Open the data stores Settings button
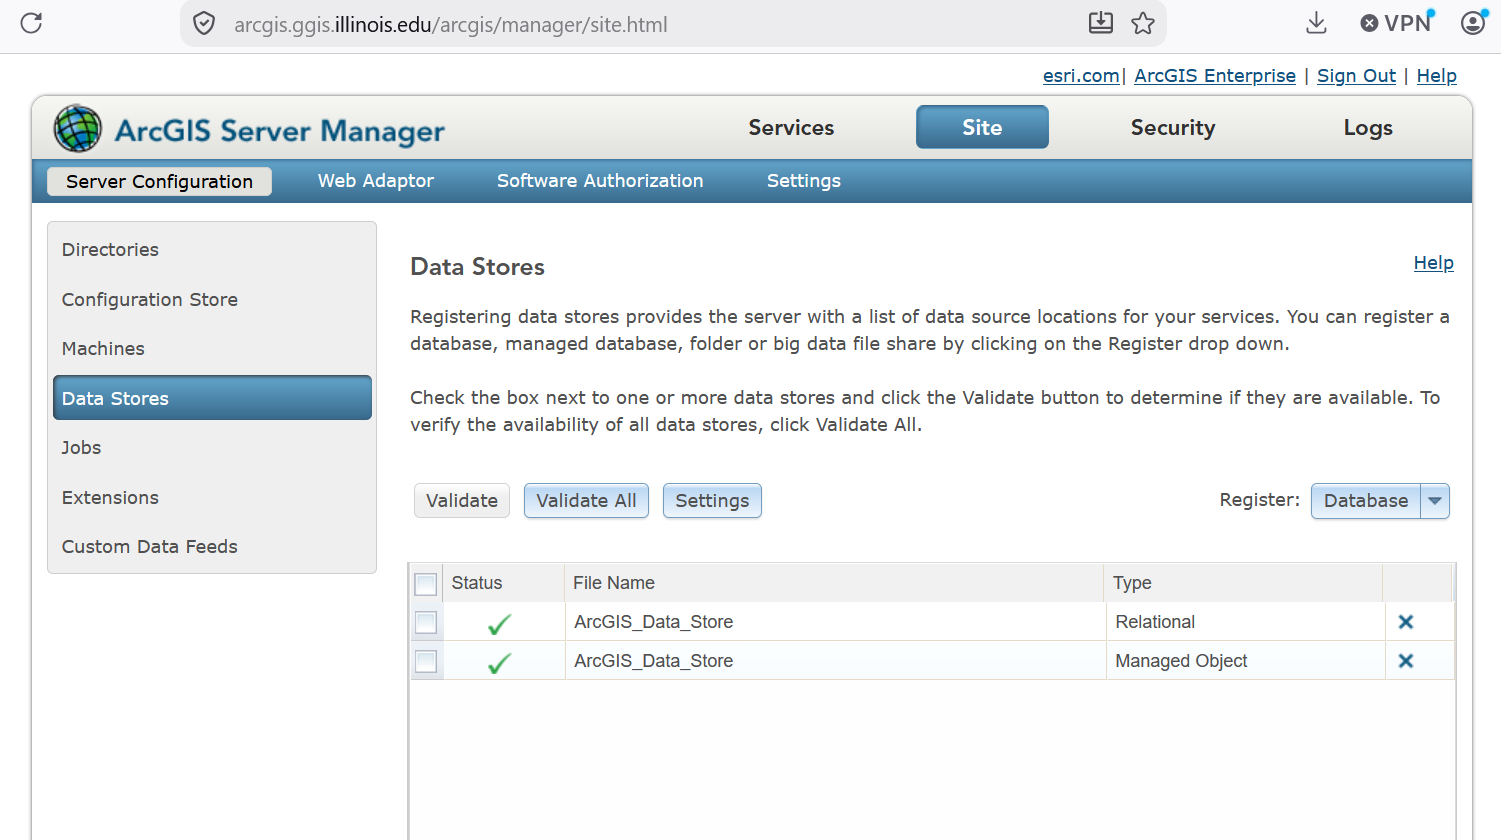1501x840 pixels. [712, 501]
